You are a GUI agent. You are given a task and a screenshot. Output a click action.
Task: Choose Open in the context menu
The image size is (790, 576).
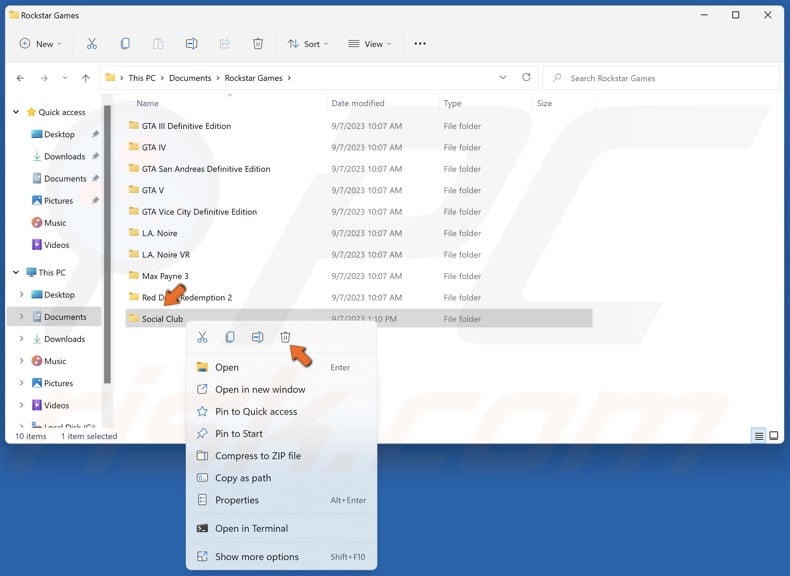tap(281, 367)
